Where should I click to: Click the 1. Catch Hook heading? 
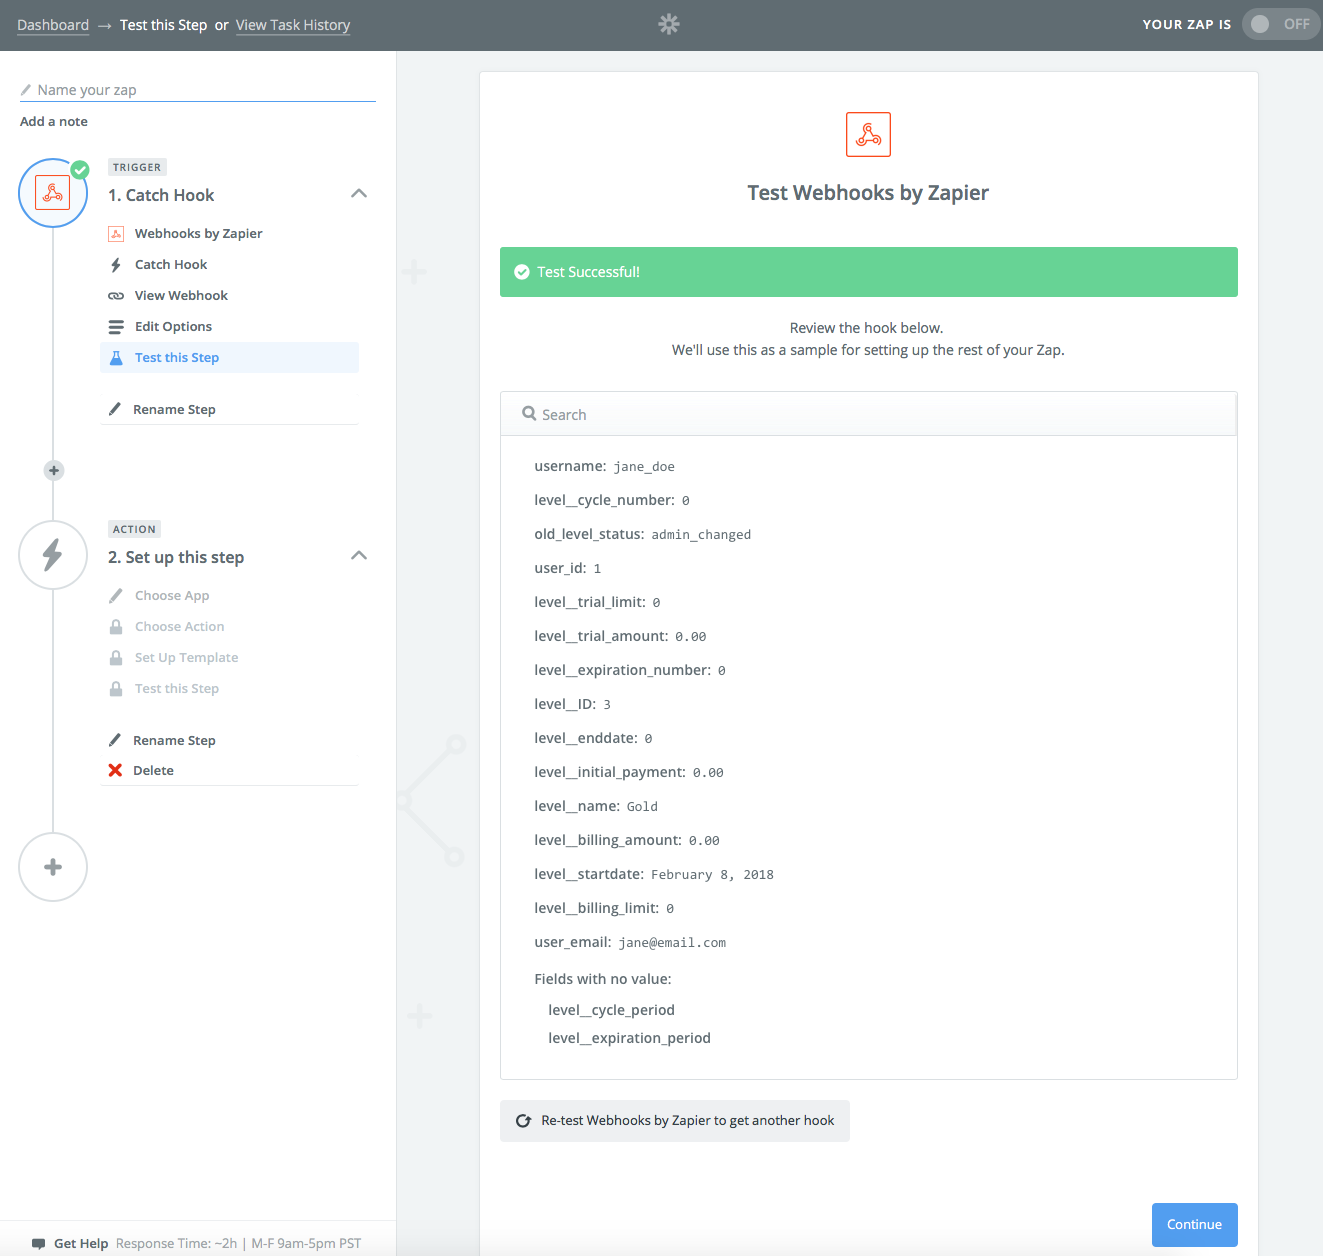[x=161, y=195]
